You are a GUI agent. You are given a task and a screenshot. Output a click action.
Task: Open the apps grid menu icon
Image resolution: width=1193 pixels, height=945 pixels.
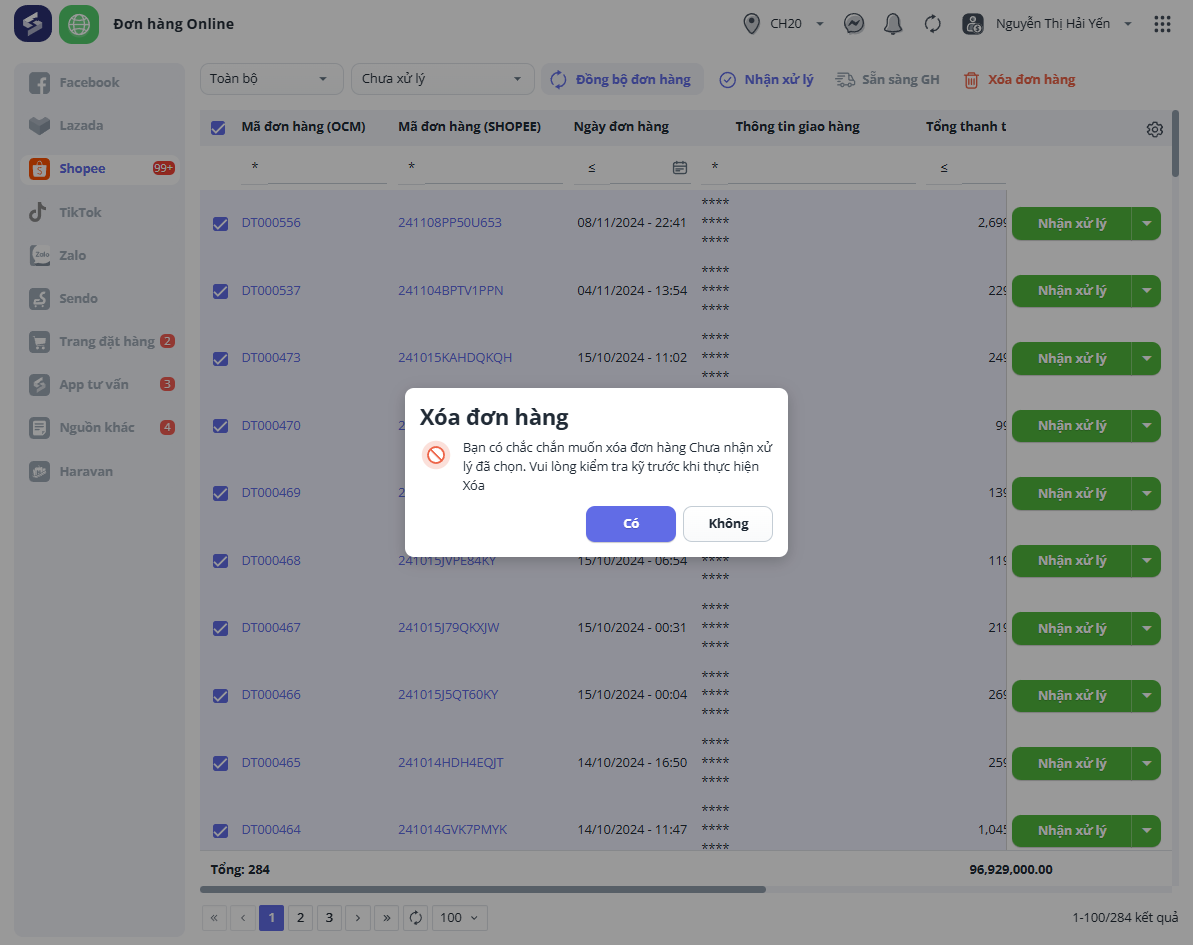[x=1162, y=24]
